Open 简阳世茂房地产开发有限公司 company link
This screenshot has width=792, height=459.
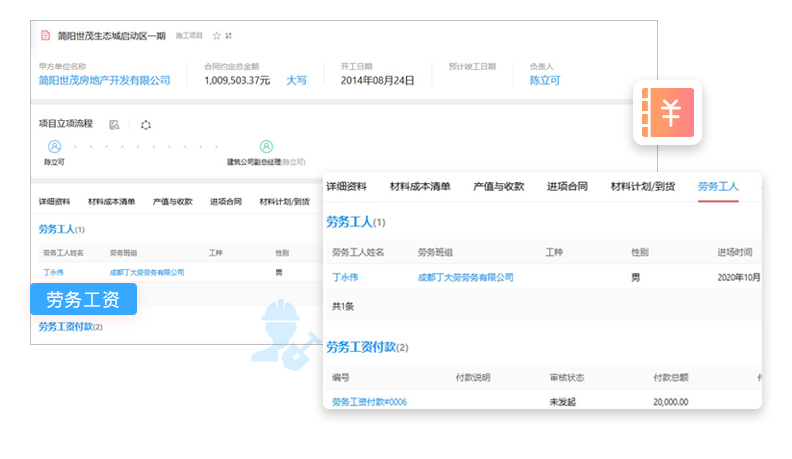point(104,80)
